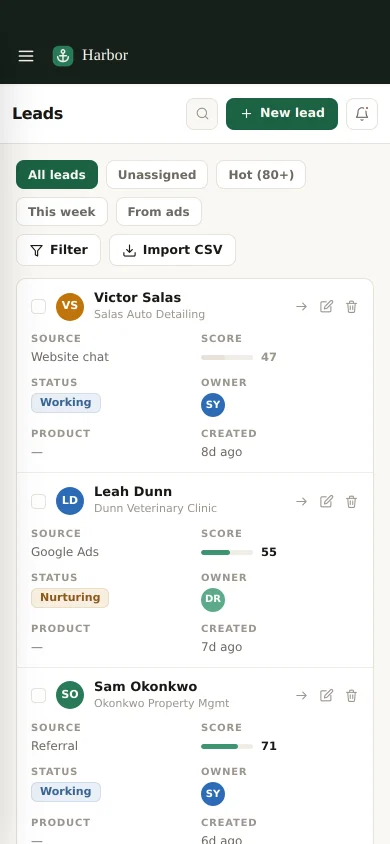Click the Import CSV button

[x=173, y=250]
